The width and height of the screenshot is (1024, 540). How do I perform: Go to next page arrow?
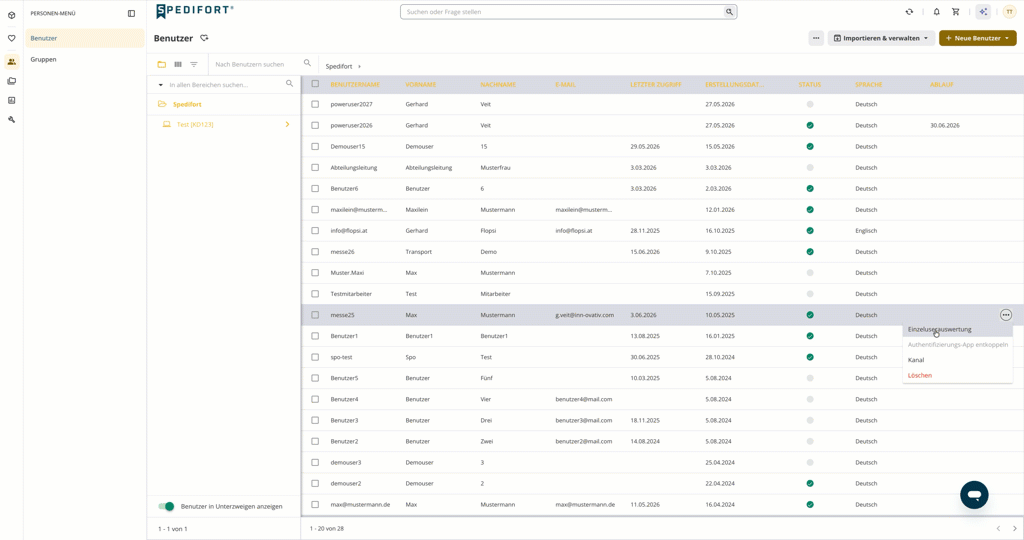tap(1014, 528)
